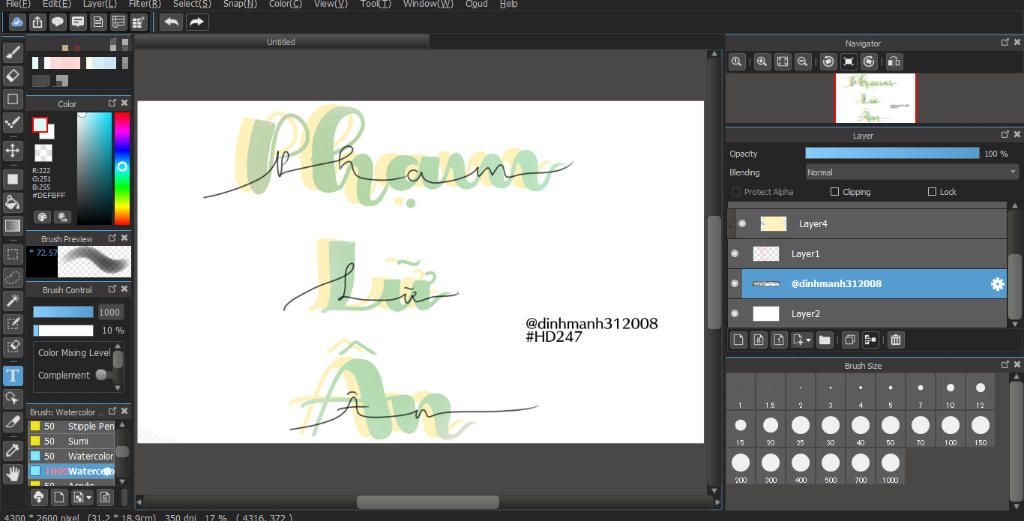Select the Eyedropper tool

point(12,450)
